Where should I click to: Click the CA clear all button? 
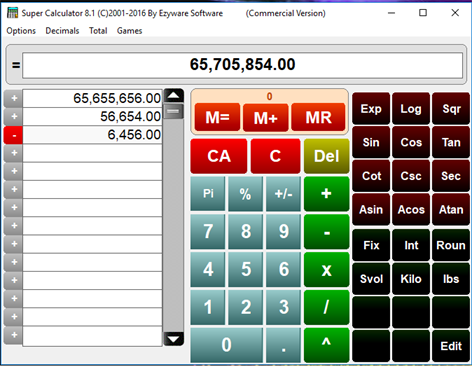click(219, 156)
